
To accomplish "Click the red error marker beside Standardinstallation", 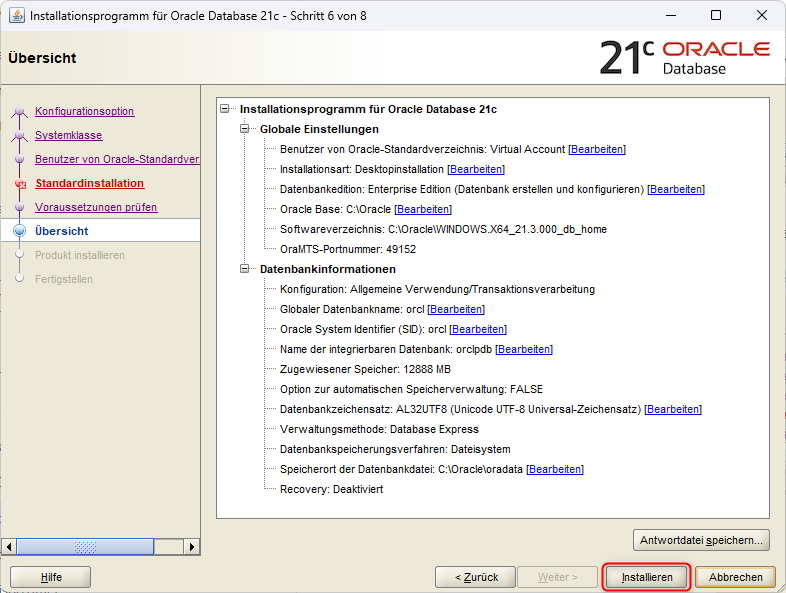I will point(21,184).
